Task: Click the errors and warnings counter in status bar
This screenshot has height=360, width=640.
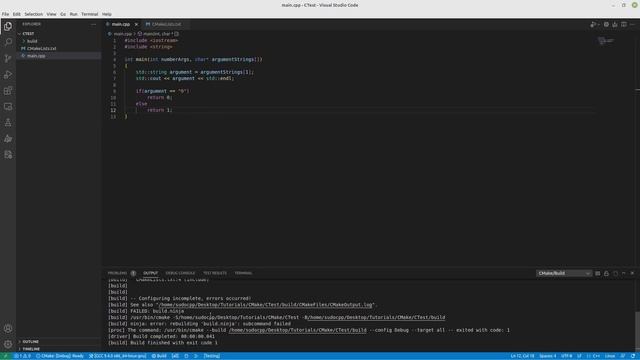Action: tap(22, 356)
